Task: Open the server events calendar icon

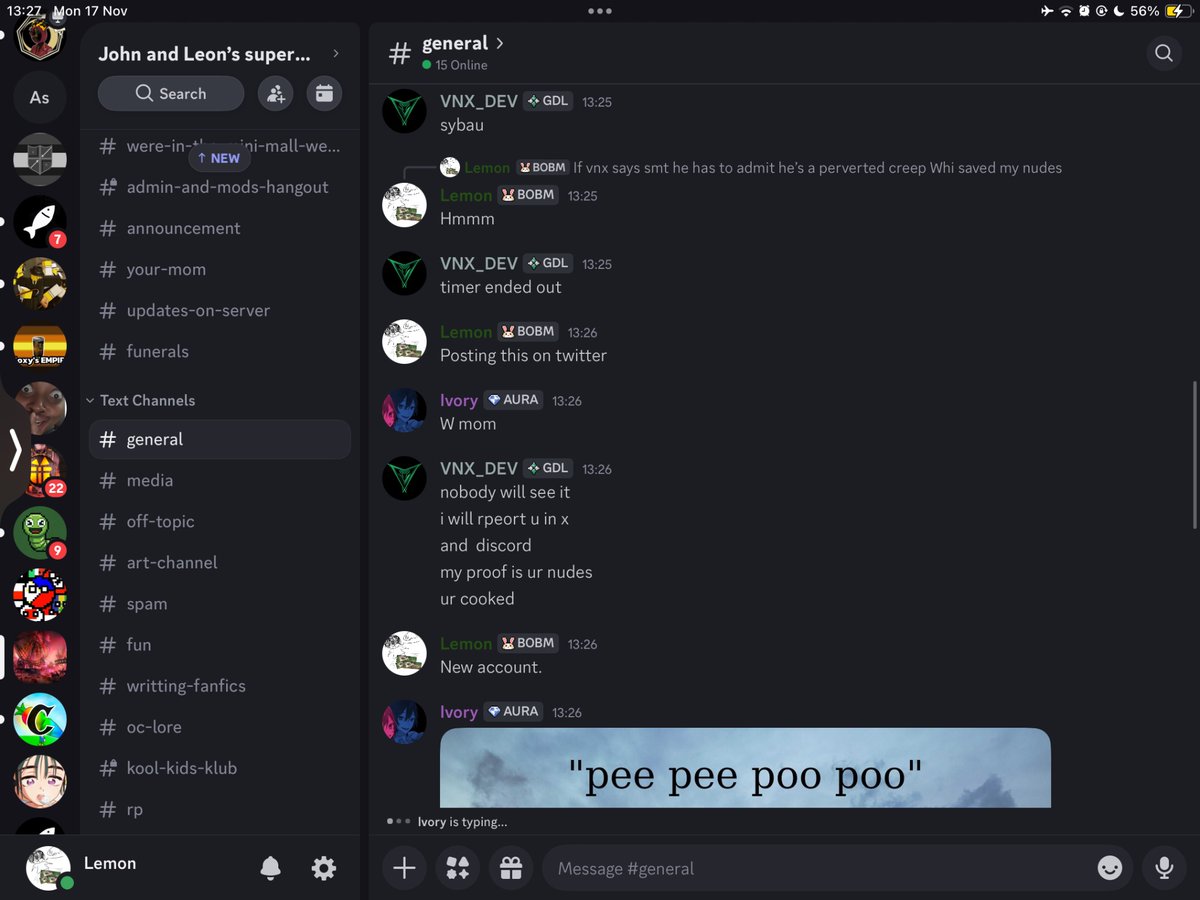Action: (x=324, y=94)
